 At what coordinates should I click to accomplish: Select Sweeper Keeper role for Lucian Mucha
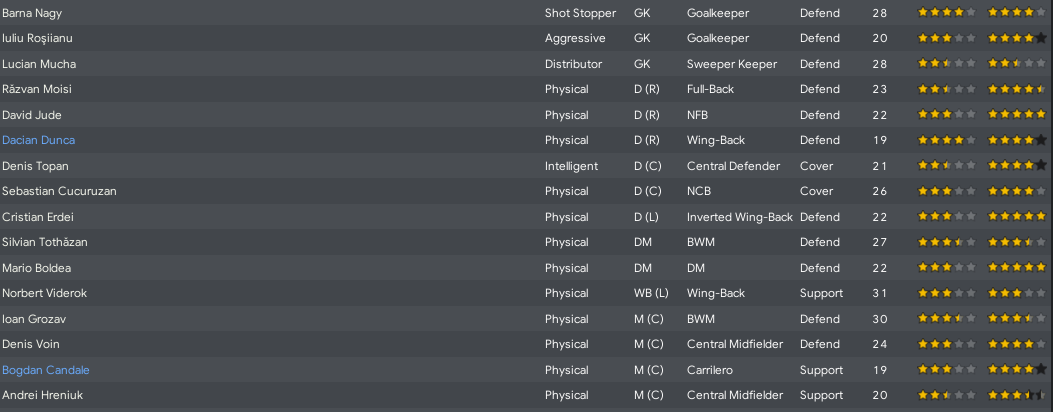(732, 64)
